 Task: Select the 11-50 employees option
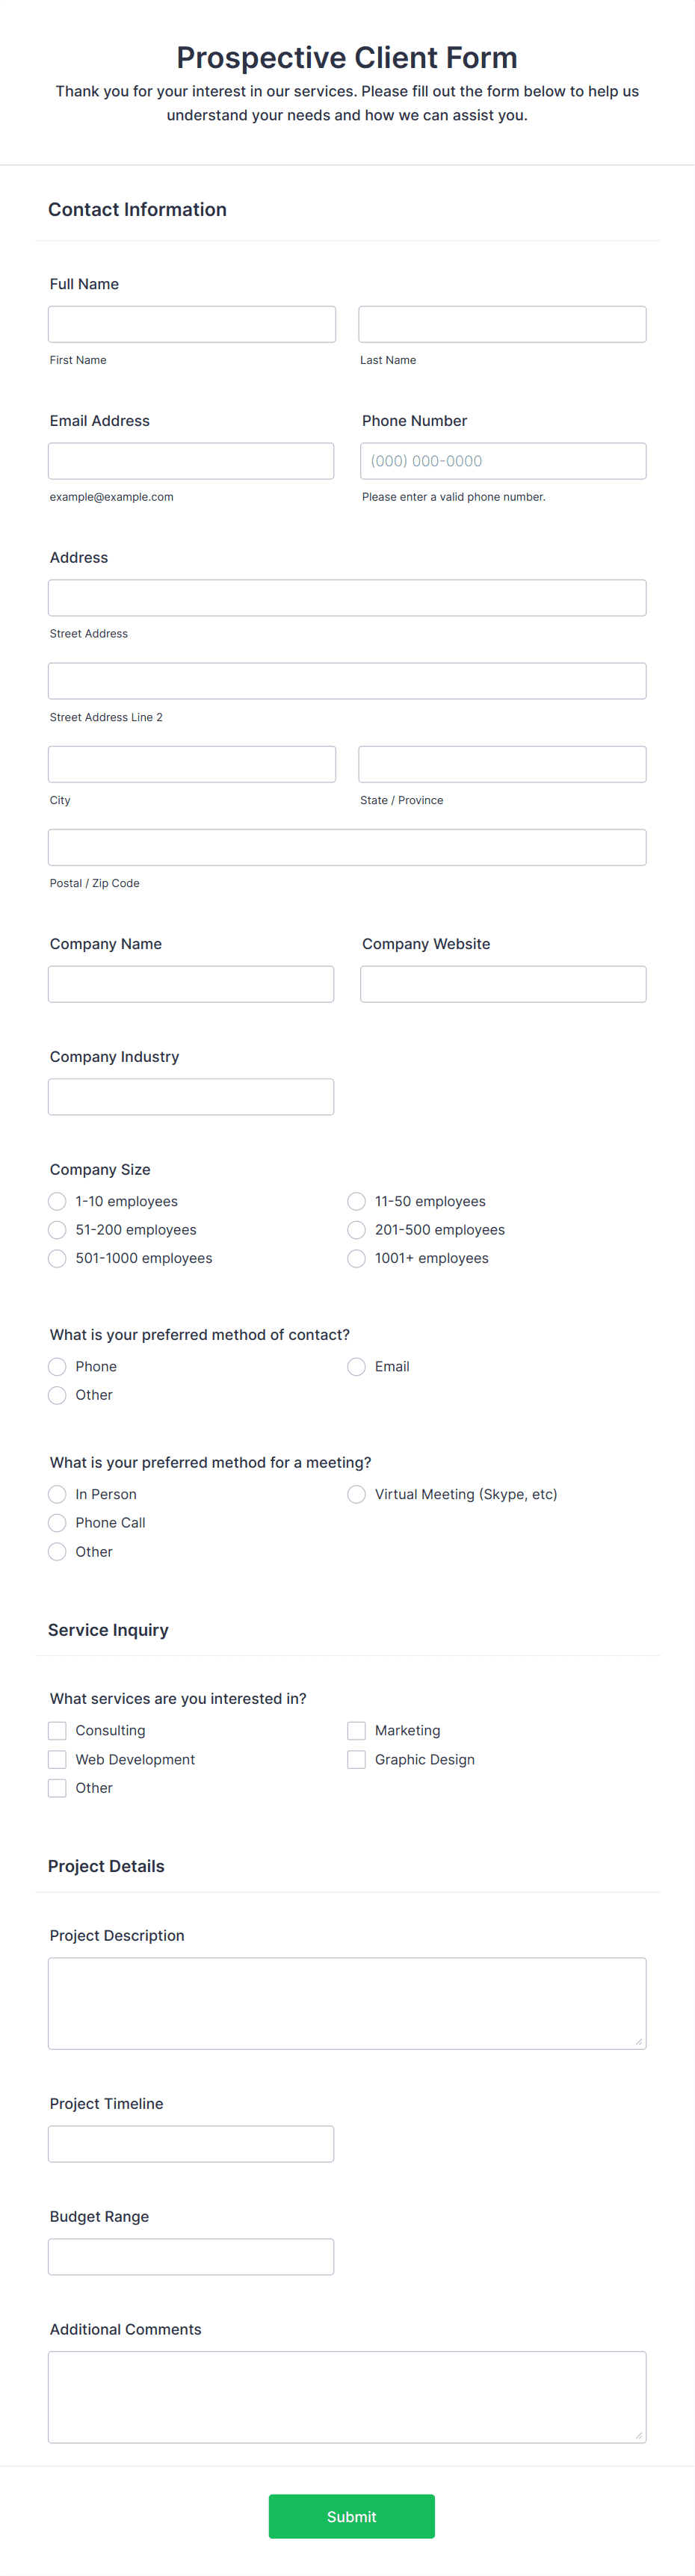tap(356, 1201)
